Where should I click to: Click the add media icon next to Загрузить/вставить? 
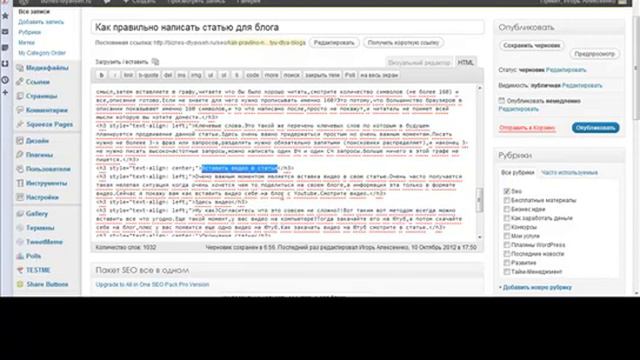click(x=155, y=62)
